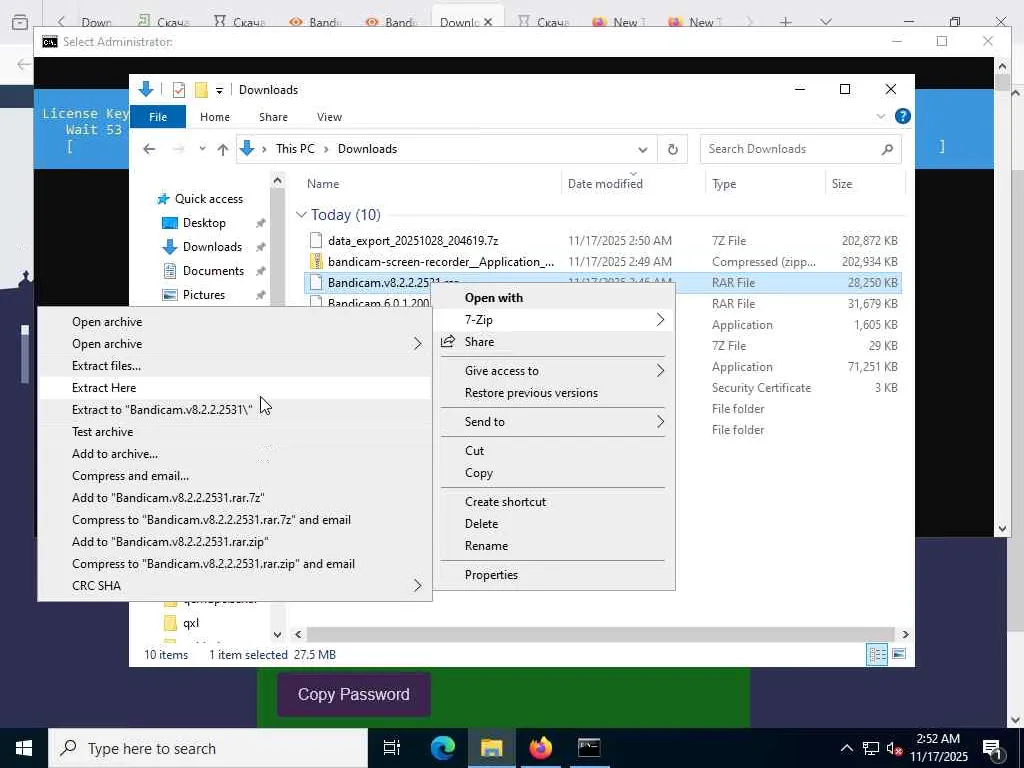Open Quick access in navigation pane
The image size is (1024, 768).
[200, 199]
